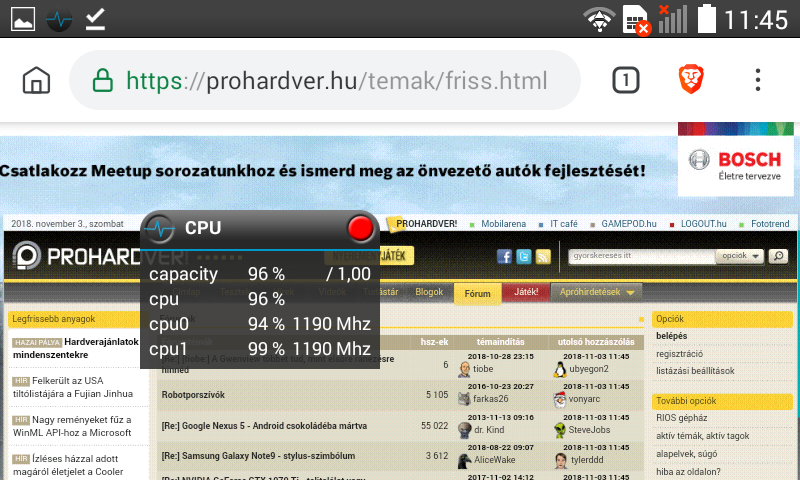Open the RIOS gépház link
This screenshot has height=480, width=800.
pos(681,418)
